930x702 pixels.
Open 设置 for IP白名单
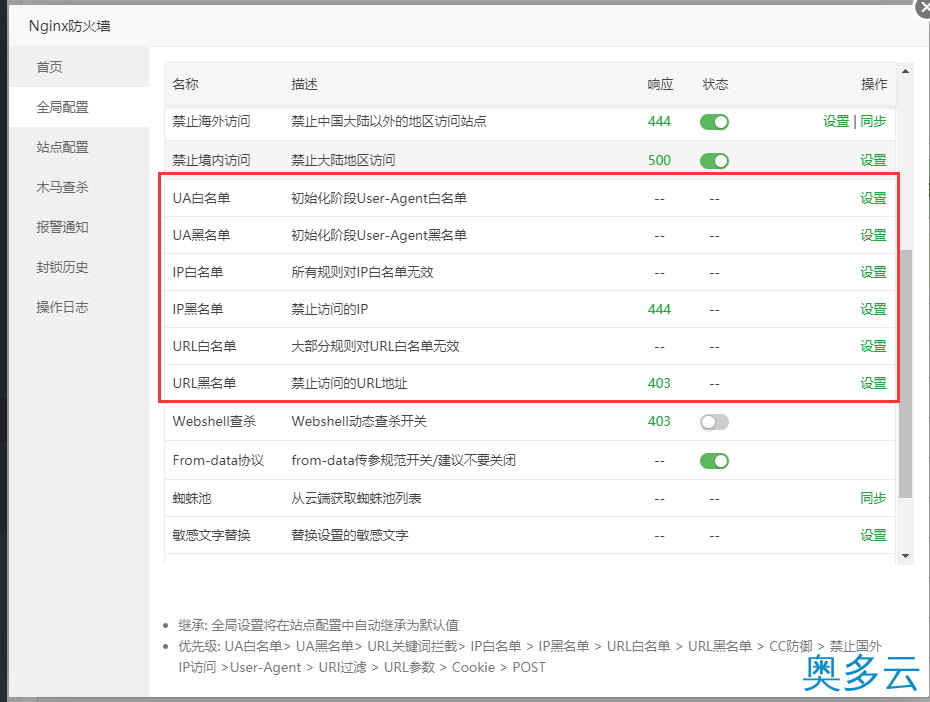tap(873, 272)
